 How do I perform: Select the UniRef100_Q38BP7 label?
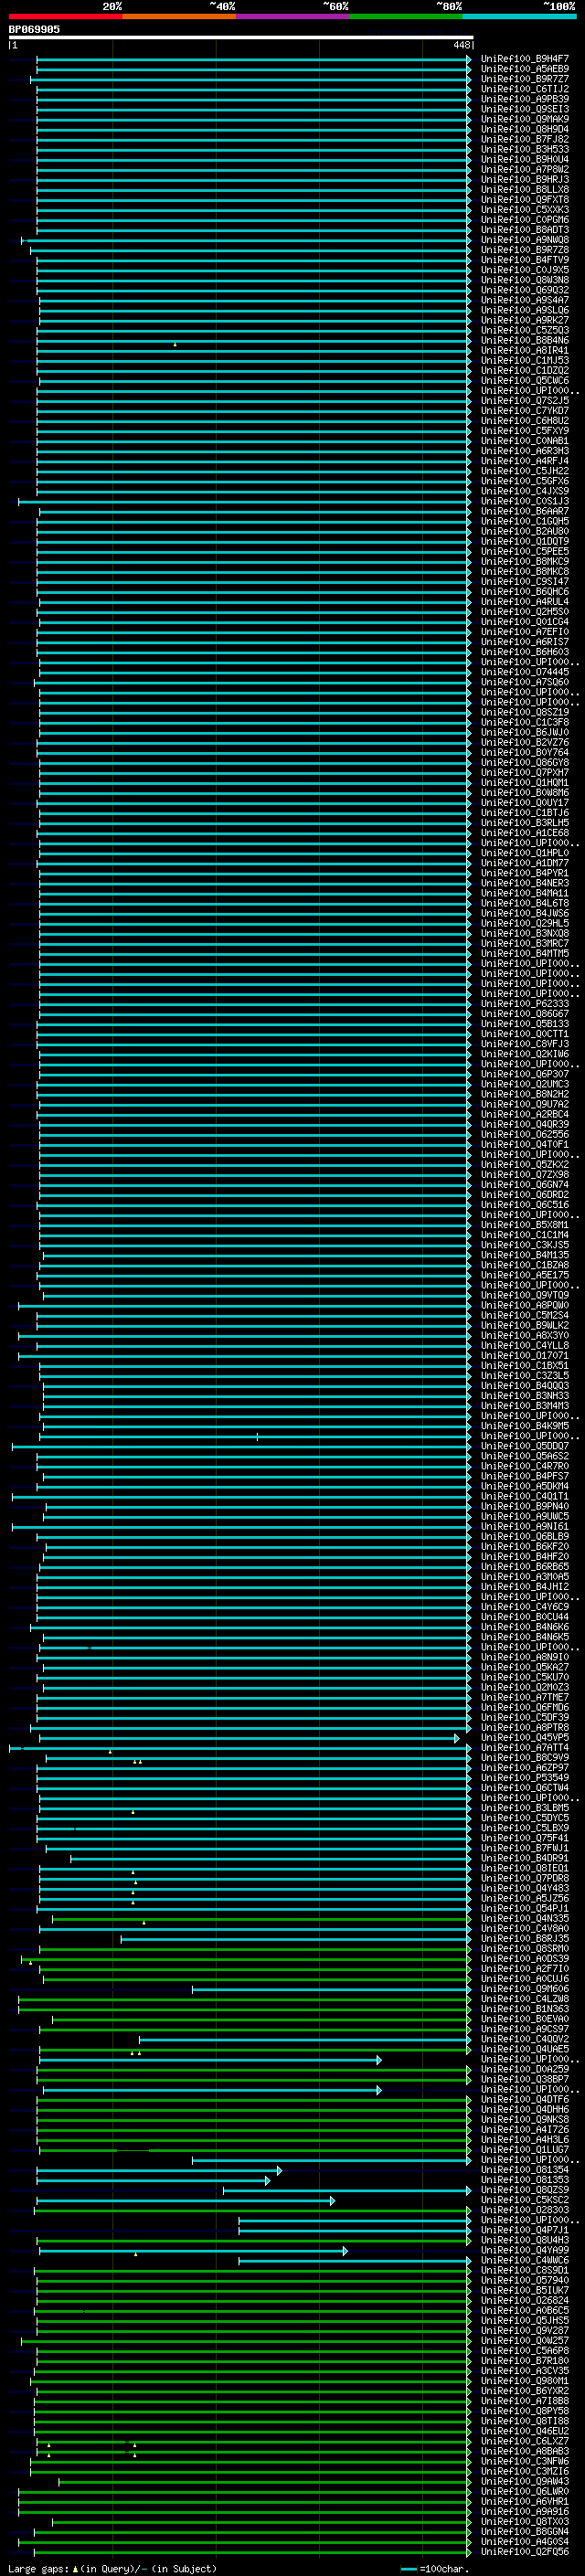coord(524,2079)
